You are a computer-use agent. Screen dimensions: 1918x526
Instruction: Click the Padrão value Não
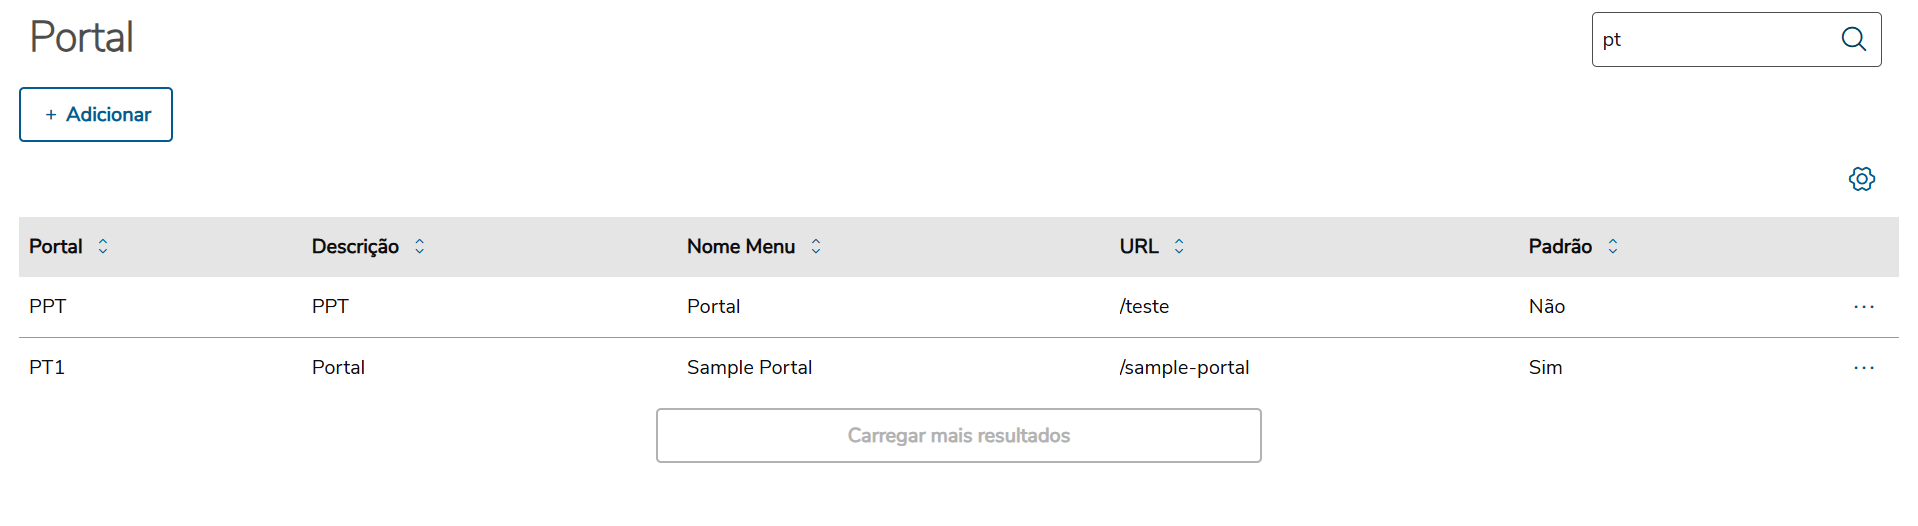1546,307
